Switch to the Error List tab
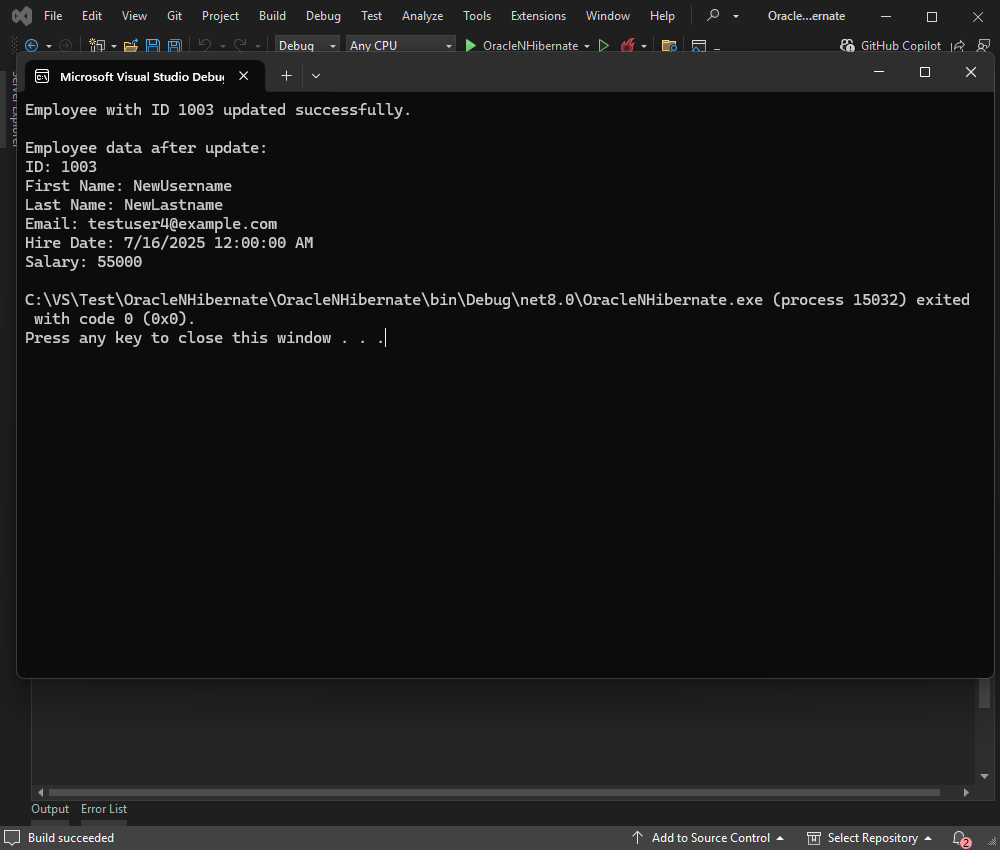 (103, 809)
